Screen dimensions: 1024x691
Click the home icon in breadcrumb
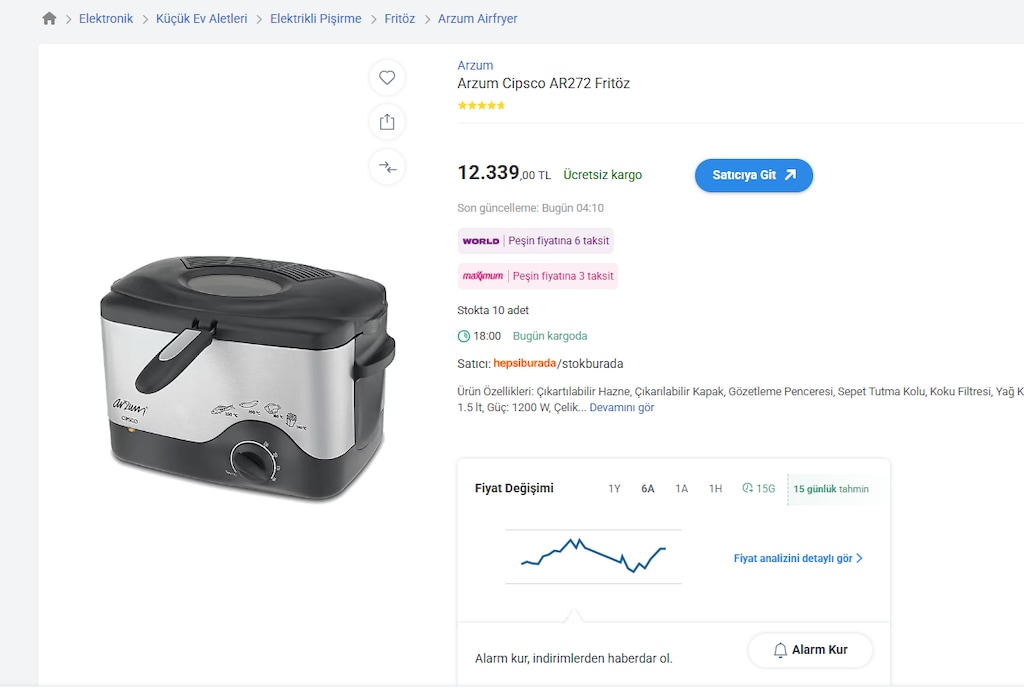49,18
